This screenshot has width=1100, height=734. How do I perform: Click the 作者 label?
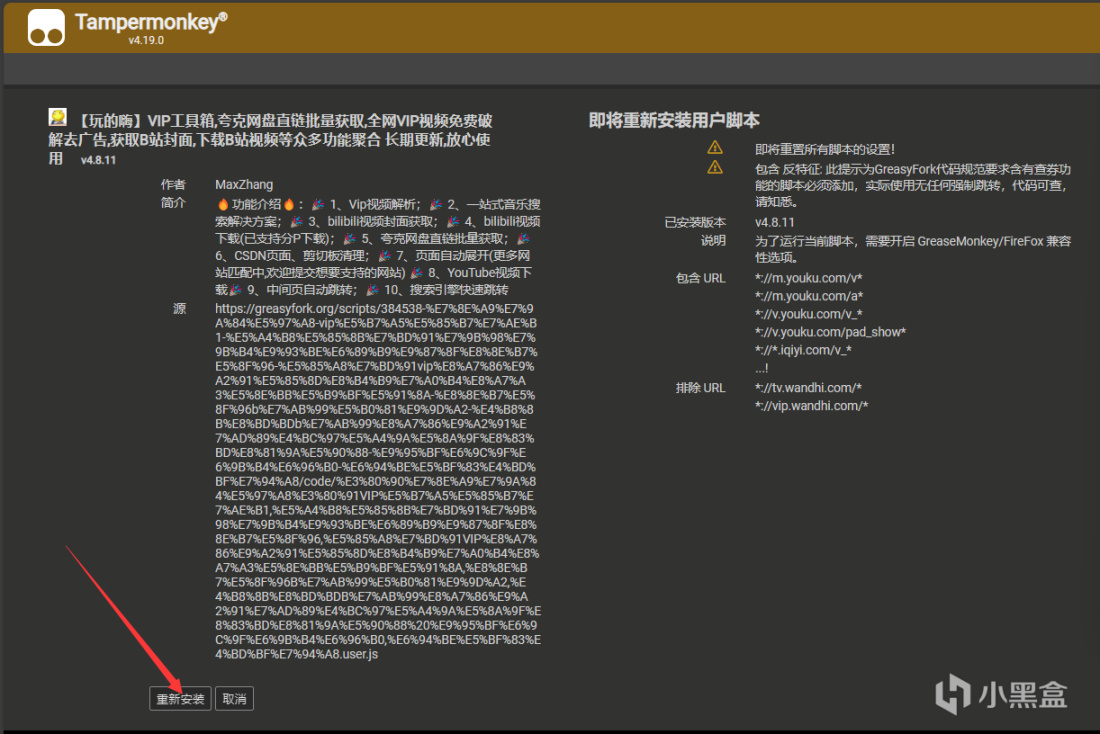click(173, 185)
